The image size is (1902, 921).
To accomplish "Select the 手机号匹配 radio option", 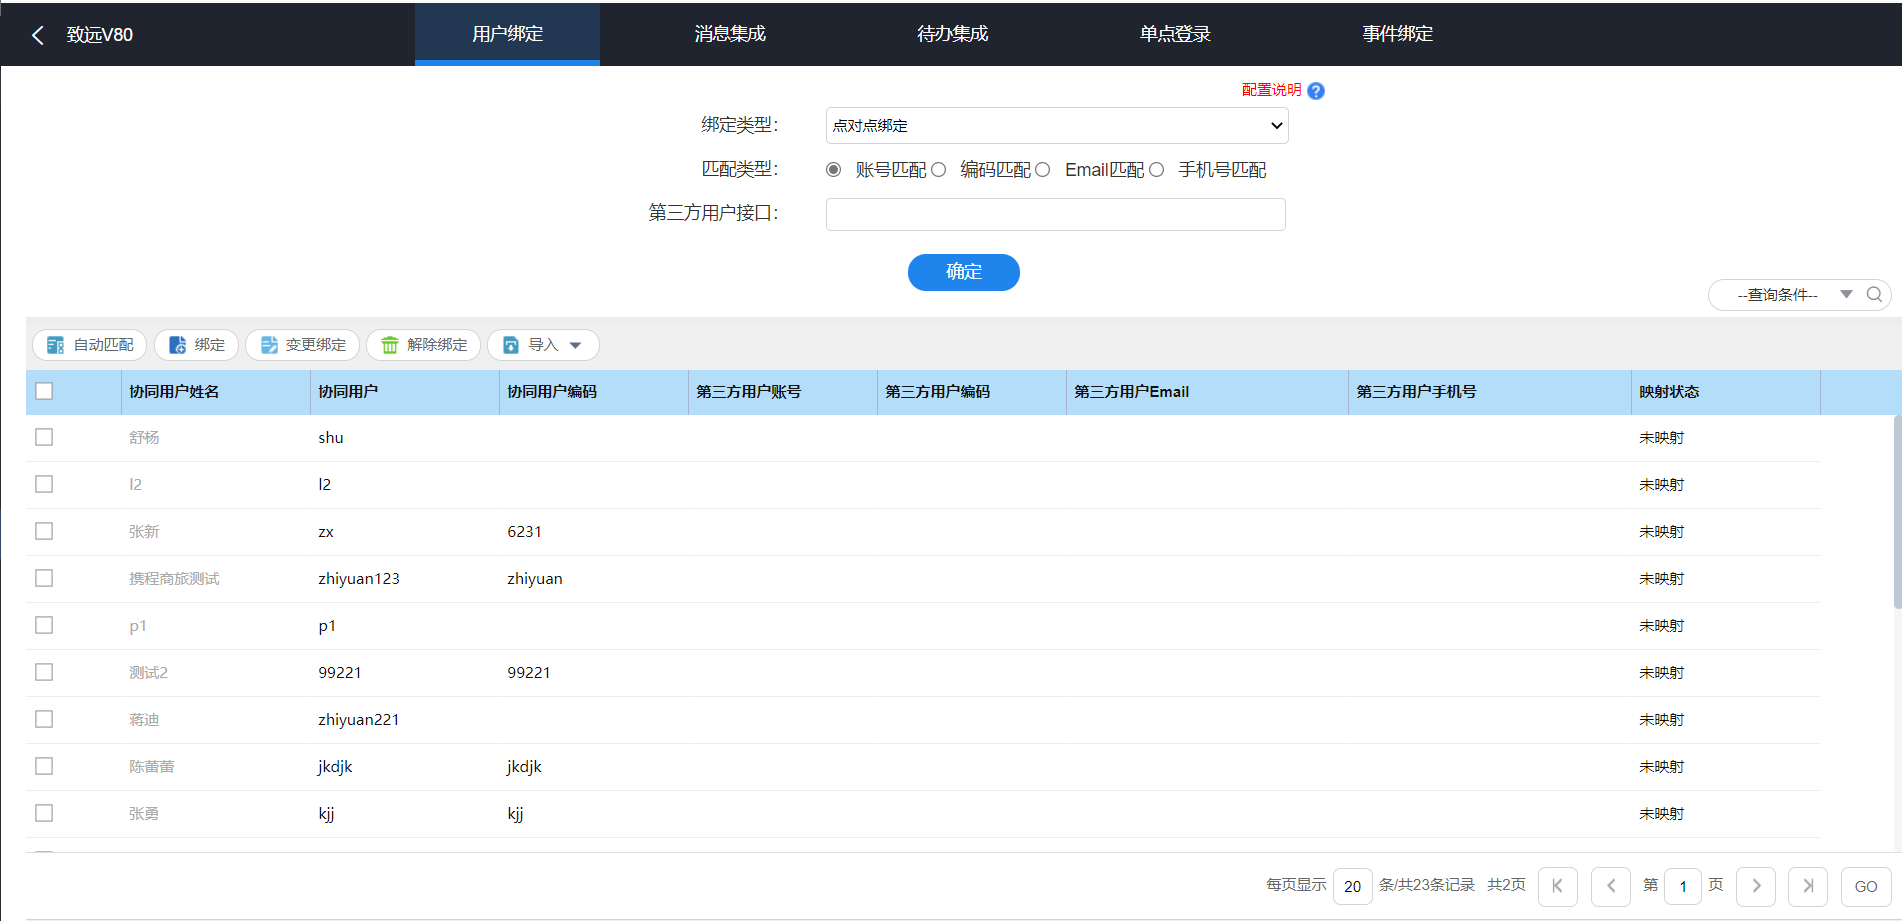I will (x=1157, y=170).
